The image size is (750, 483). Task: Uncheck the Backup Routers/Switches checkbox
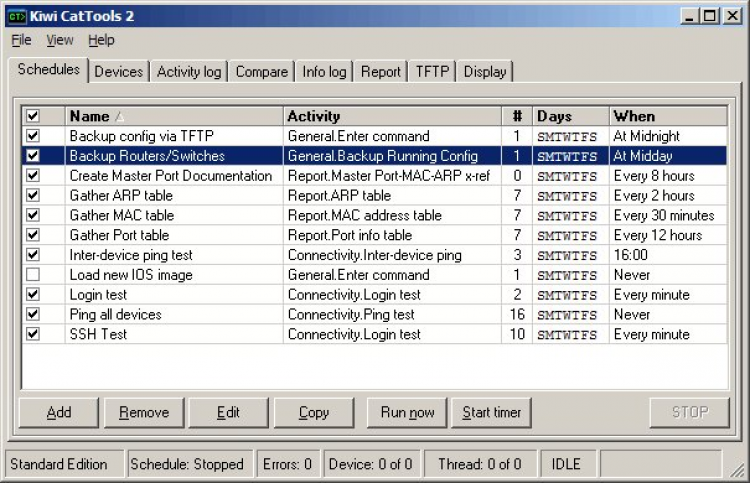[33, 156]
